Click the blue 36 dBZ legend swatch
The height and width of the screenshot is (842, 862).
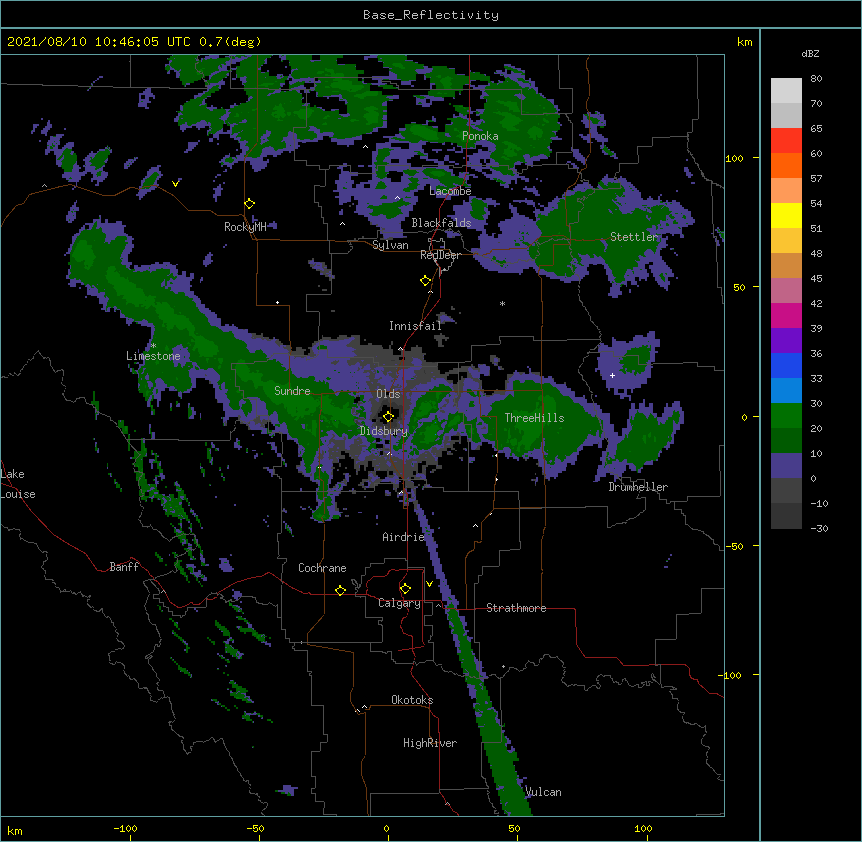tap(786, 365)
